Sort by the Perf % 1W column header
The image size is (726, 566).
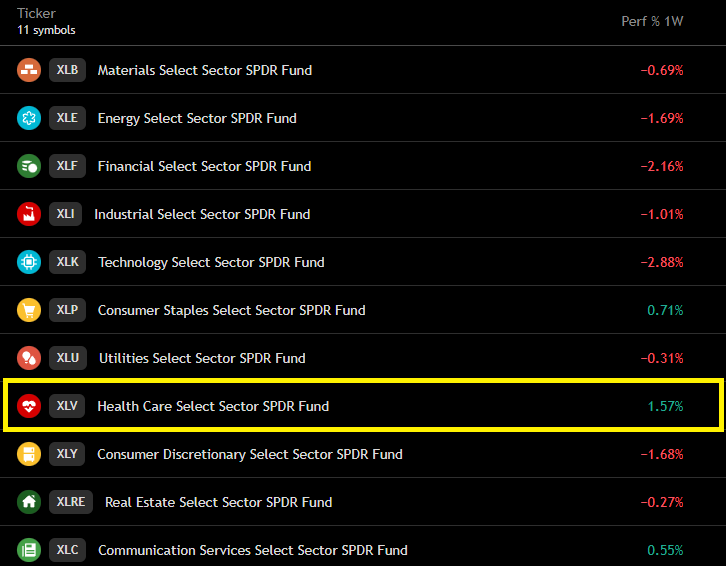[652, 21]
